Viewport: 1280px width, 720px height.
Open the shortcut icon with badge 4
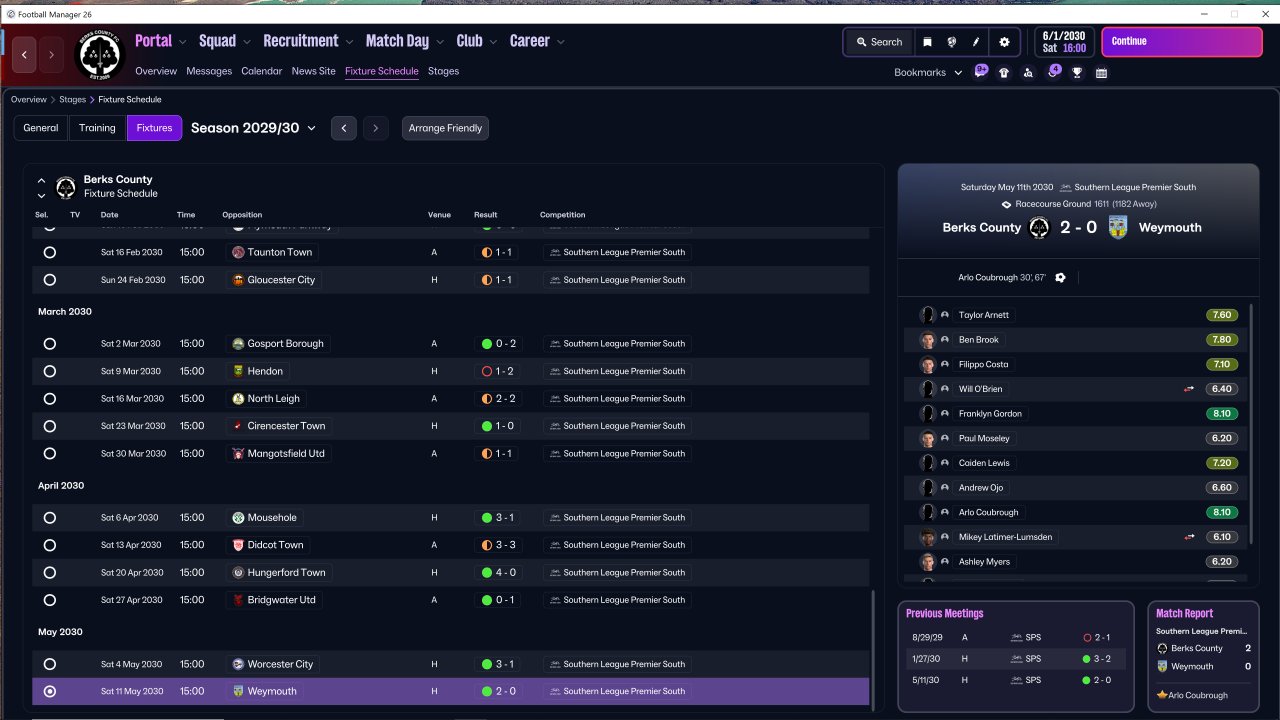pos(1053,72)
